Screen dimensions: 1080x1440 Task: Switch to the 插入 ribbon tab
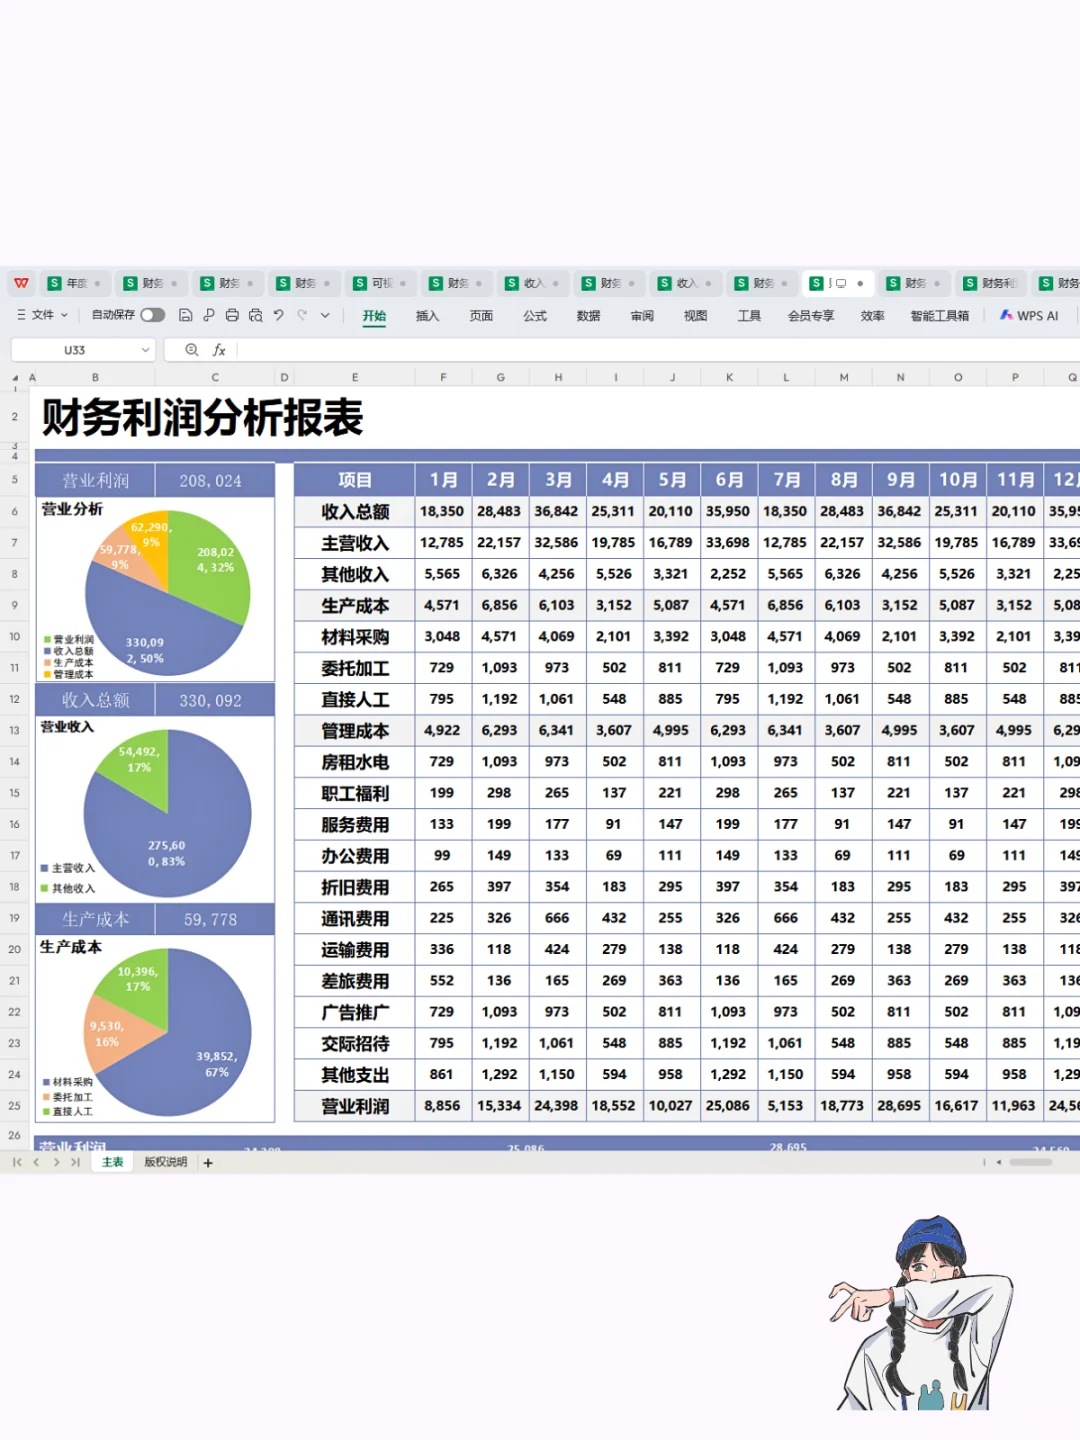point(428,316)
